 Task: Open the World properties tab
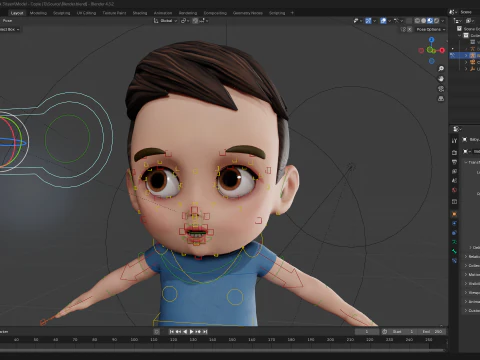(x=454, y=190)
